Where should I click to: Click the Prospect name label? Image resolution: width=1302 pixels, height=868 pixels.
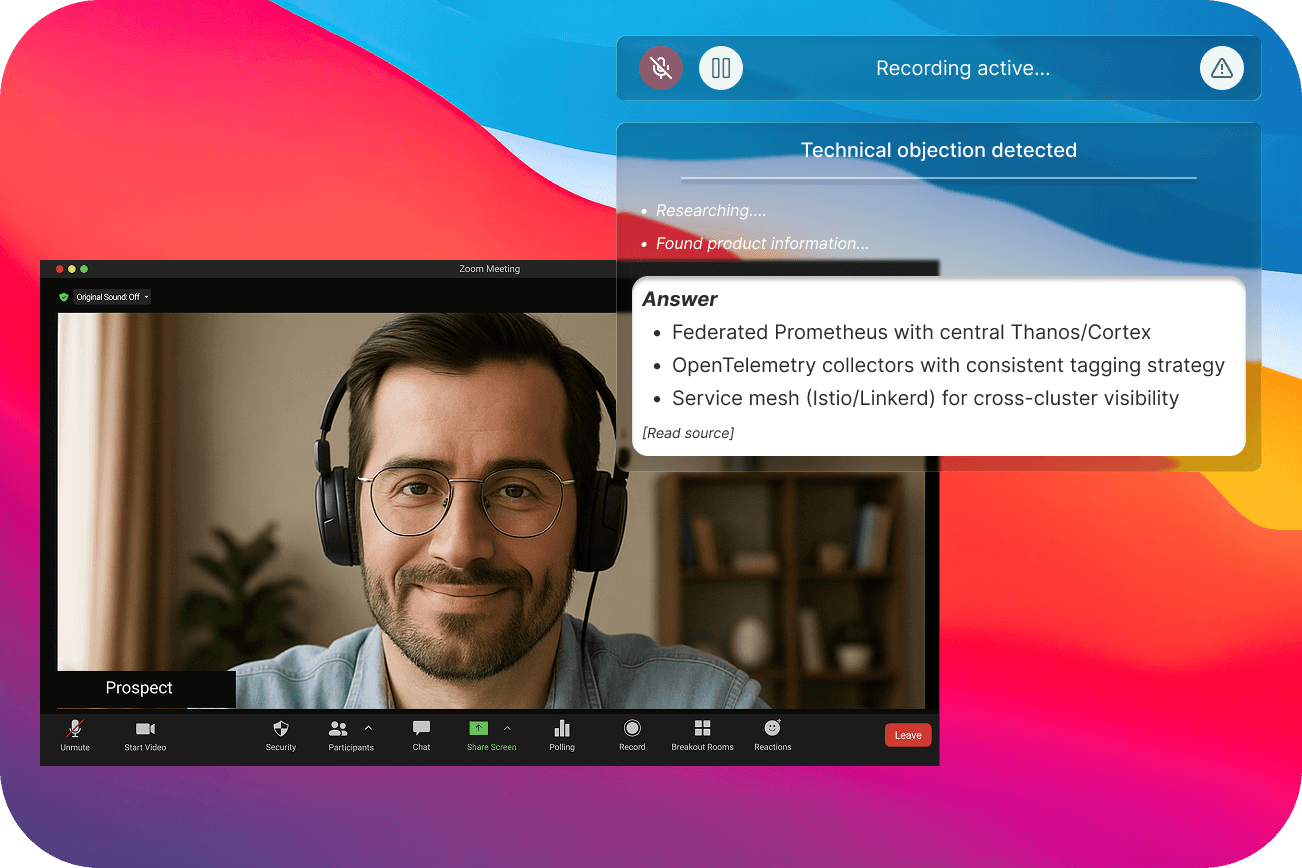139,688
